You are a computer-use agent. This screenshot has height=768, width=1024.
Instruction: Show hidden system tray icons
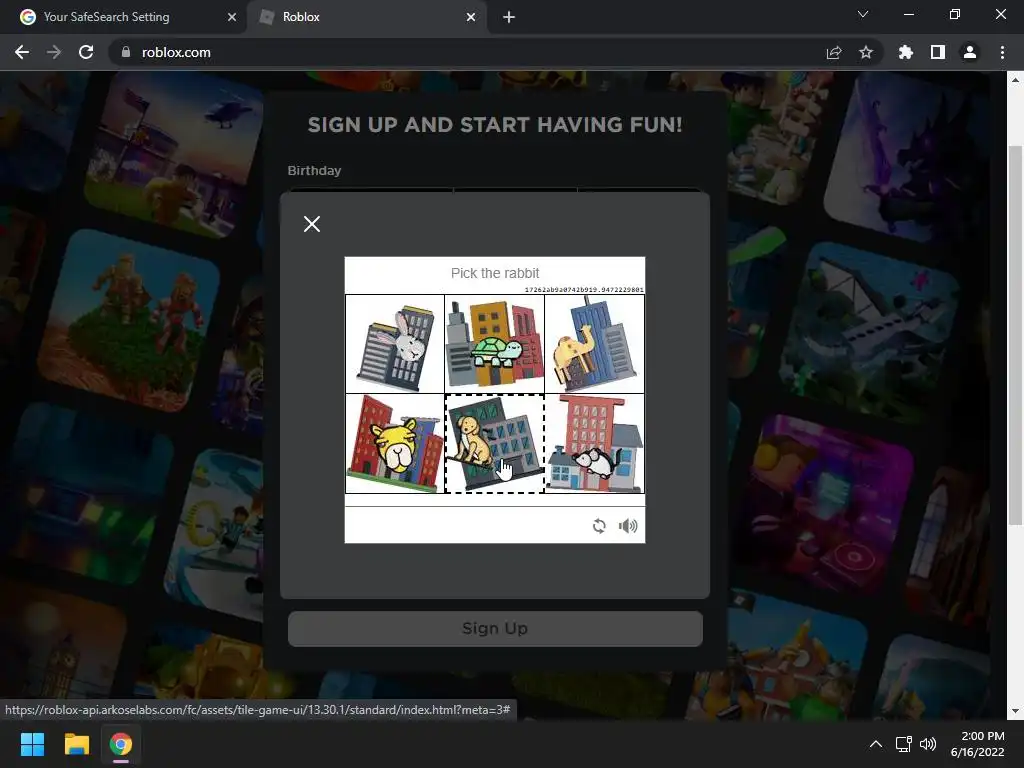click(x=876, y=744)
